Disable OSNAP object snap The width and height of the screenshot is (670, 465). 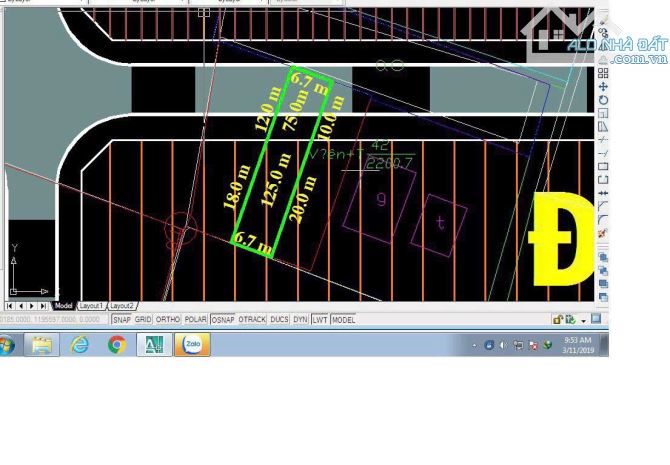point(222,320)
